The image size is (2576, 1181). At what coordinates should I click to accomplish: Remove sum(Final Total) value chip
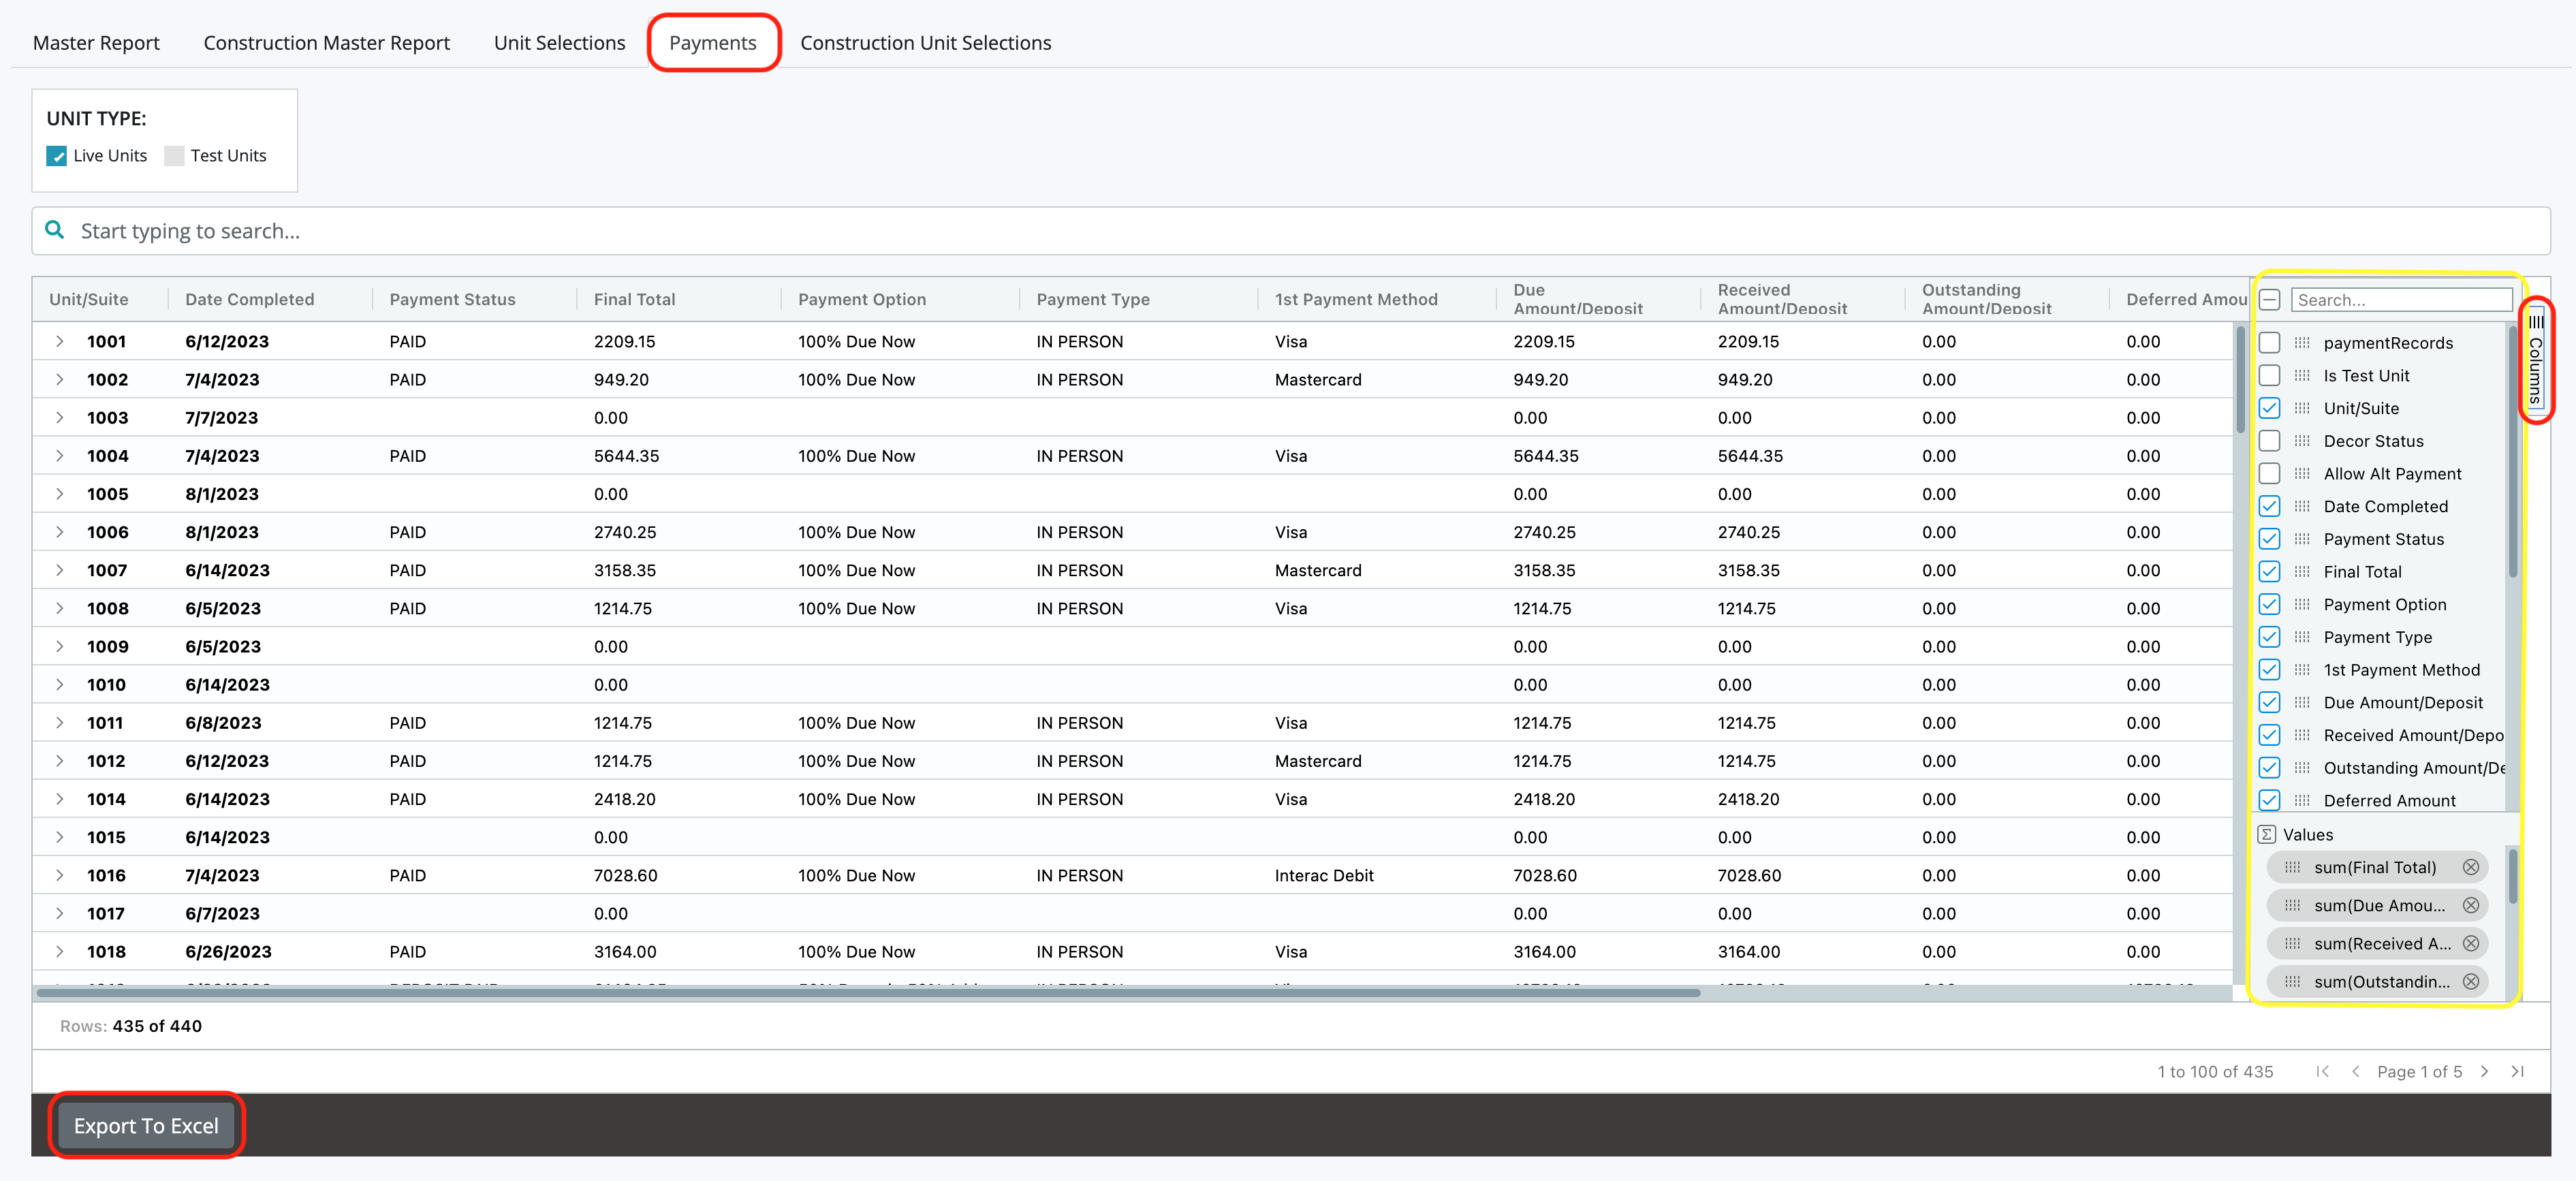(x=2470, y=867)
